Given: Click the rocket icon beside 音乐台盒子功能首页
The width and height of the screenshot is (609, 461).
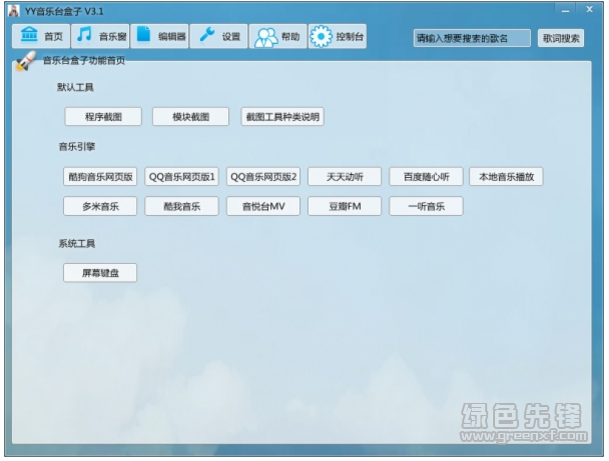Looking at the screenshot, I should point(26,61).
